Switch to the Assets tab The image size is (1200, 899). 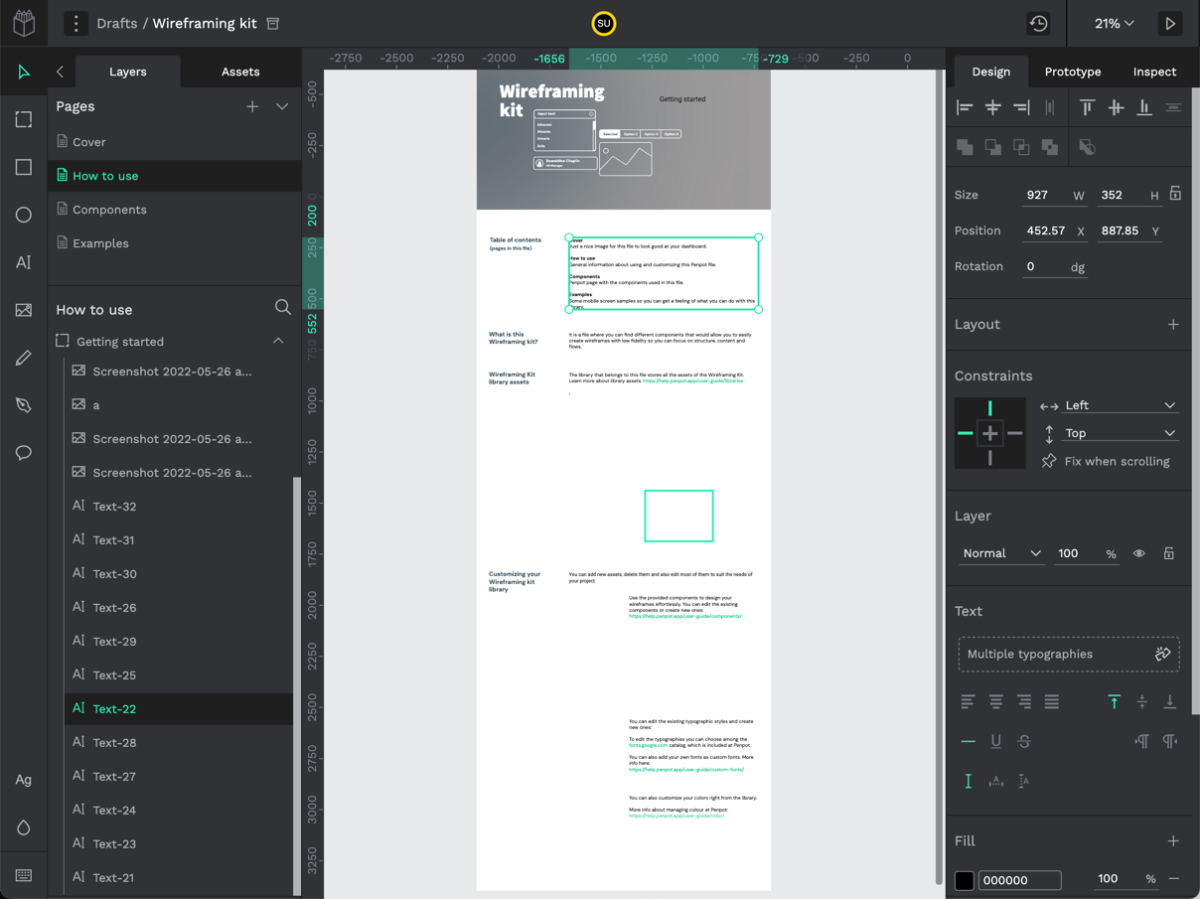pyautogui.click(x=240, y=72)
